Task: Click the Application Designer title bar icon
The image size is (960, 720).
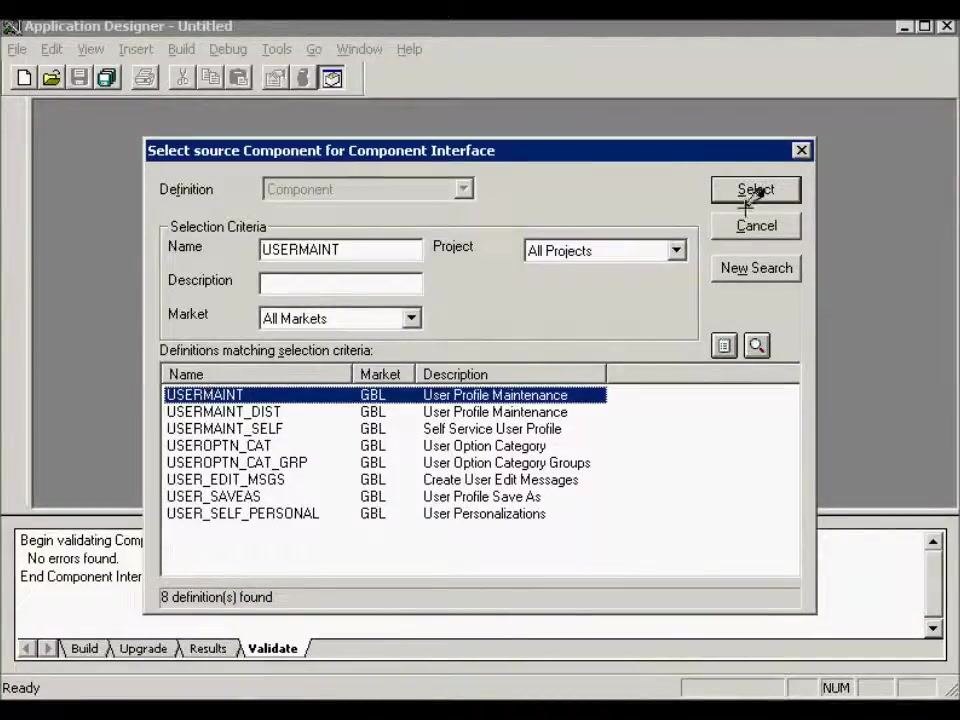Action: tap(12, 27)
